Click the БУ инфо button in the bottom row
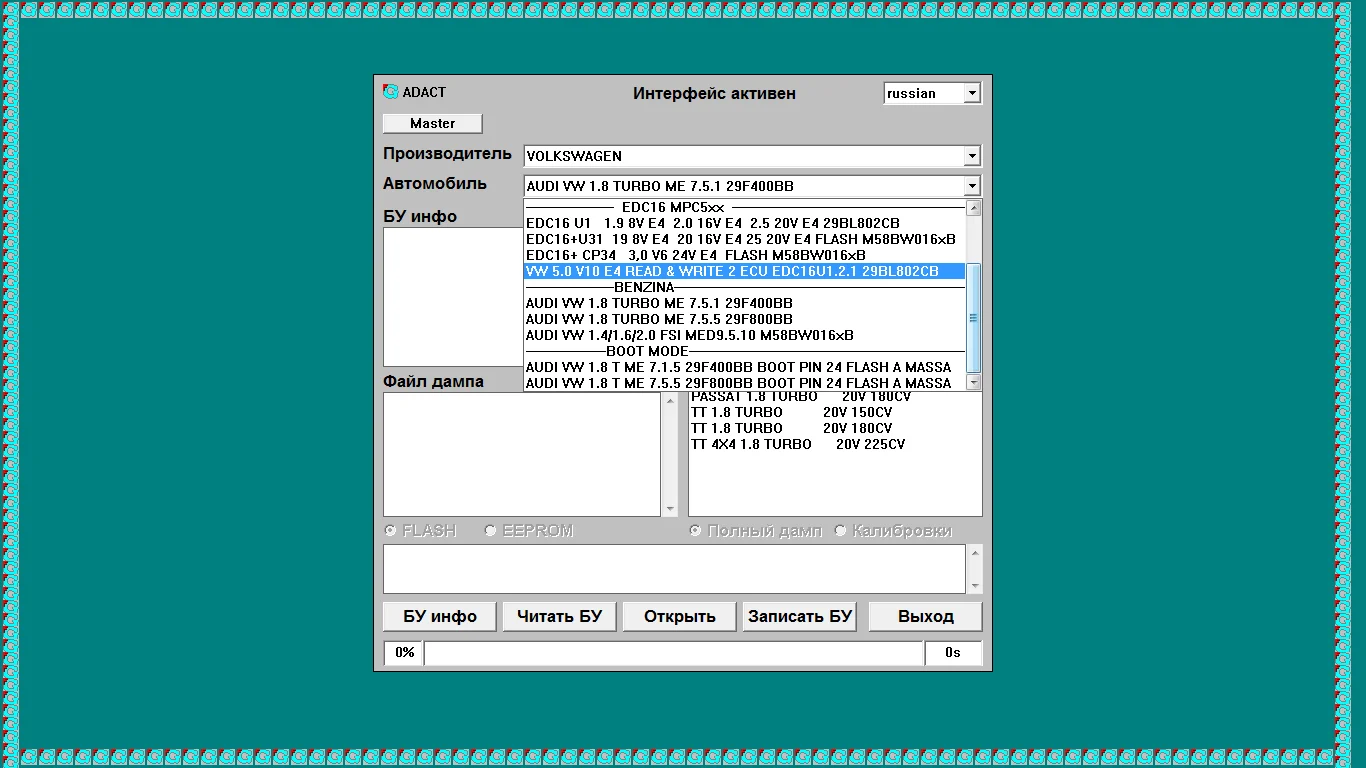Viewport: 1366px width, 768px height. click(x=440, y=616)
